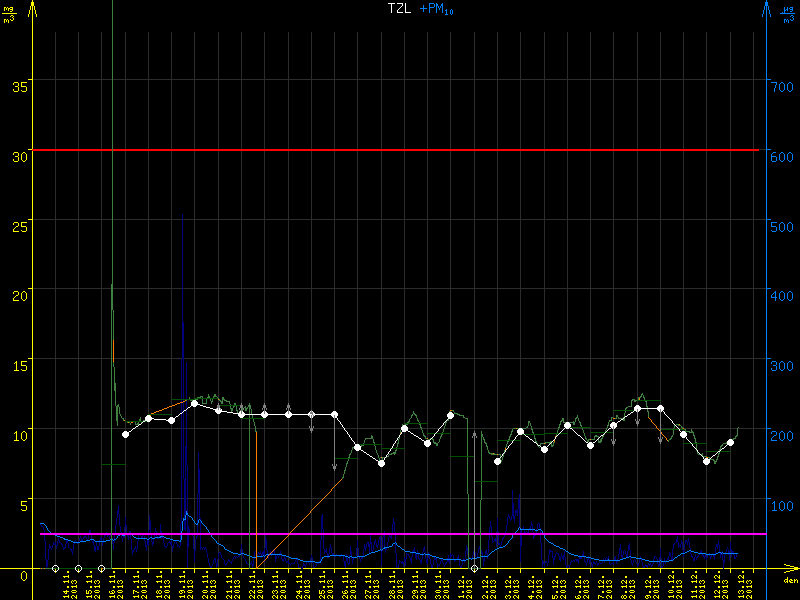Viewport: 800px width, 600px height.
Task: Click the magenta horizontal threshold line
Action: [400, 534]
